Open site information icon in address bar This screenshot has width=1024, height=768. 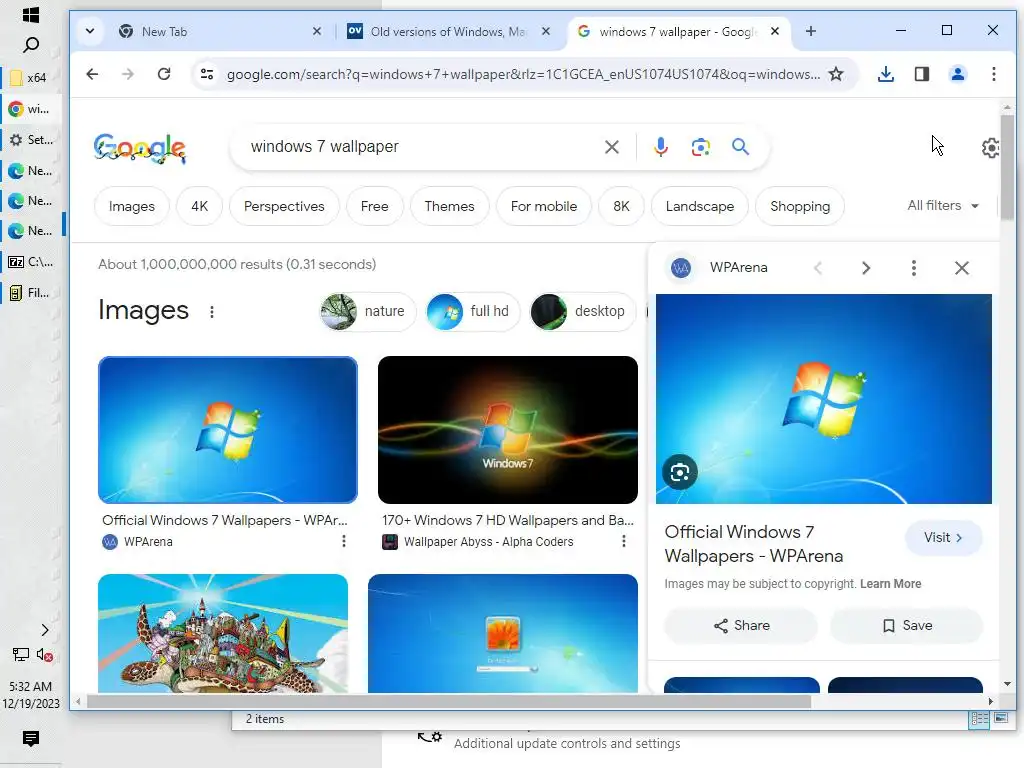(x=207, y=74)
